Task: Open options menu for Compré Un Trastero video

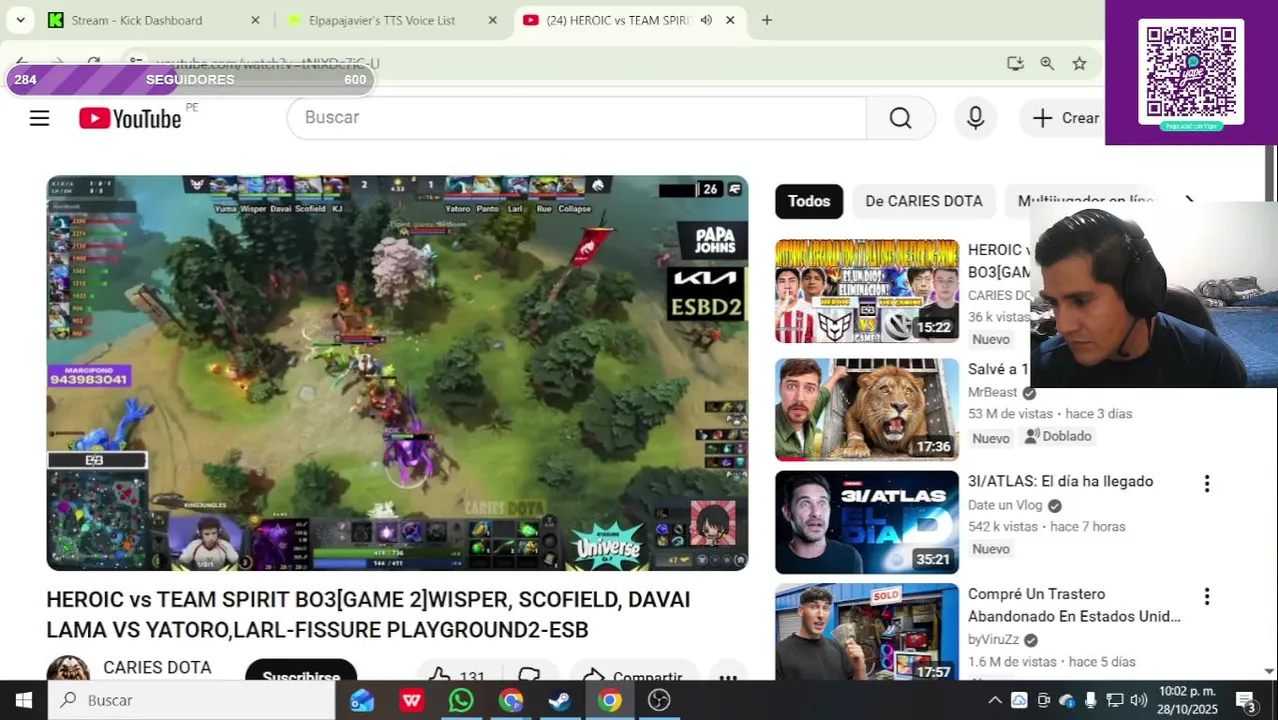Action: [x=1207, y=597]
